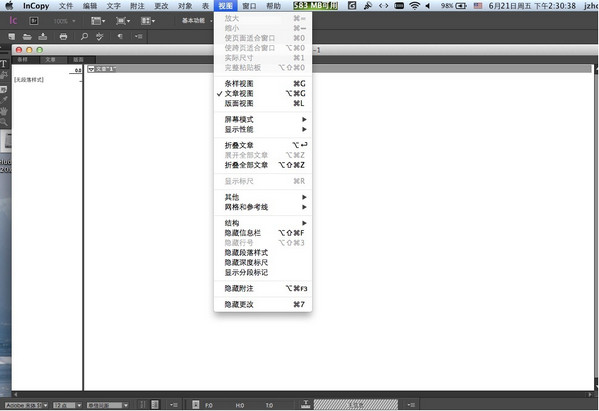The width and height of the screenshot is (599, 411).
Task: Open the 窗口 menu in the menu bar
Action: (249, 6)
